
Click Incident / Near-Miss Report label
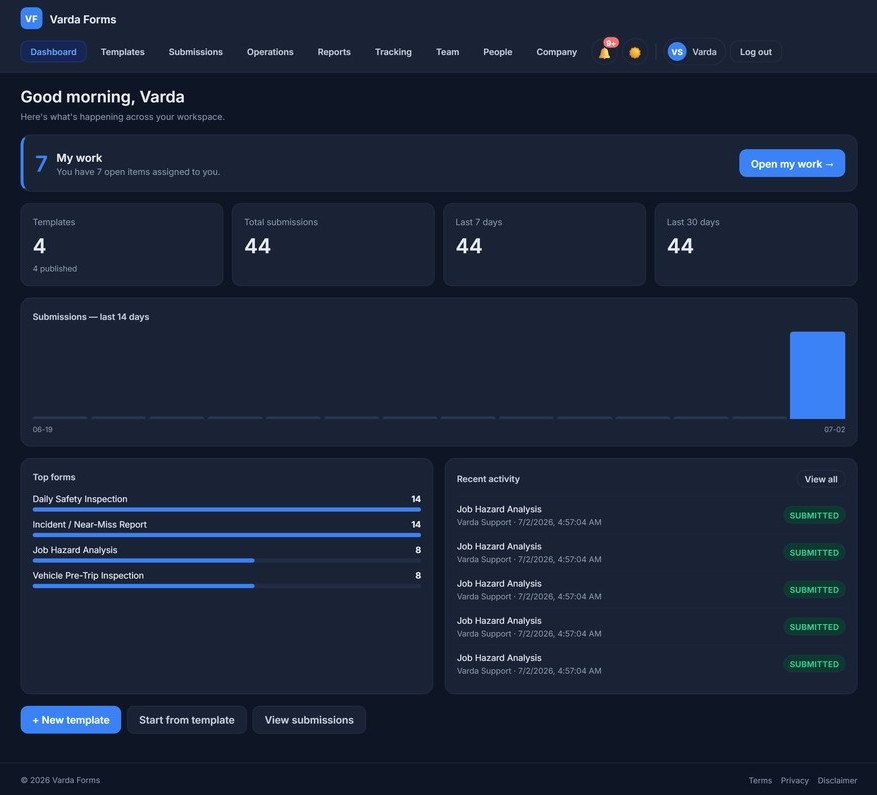pyautogui.click(x=89, y=524)
